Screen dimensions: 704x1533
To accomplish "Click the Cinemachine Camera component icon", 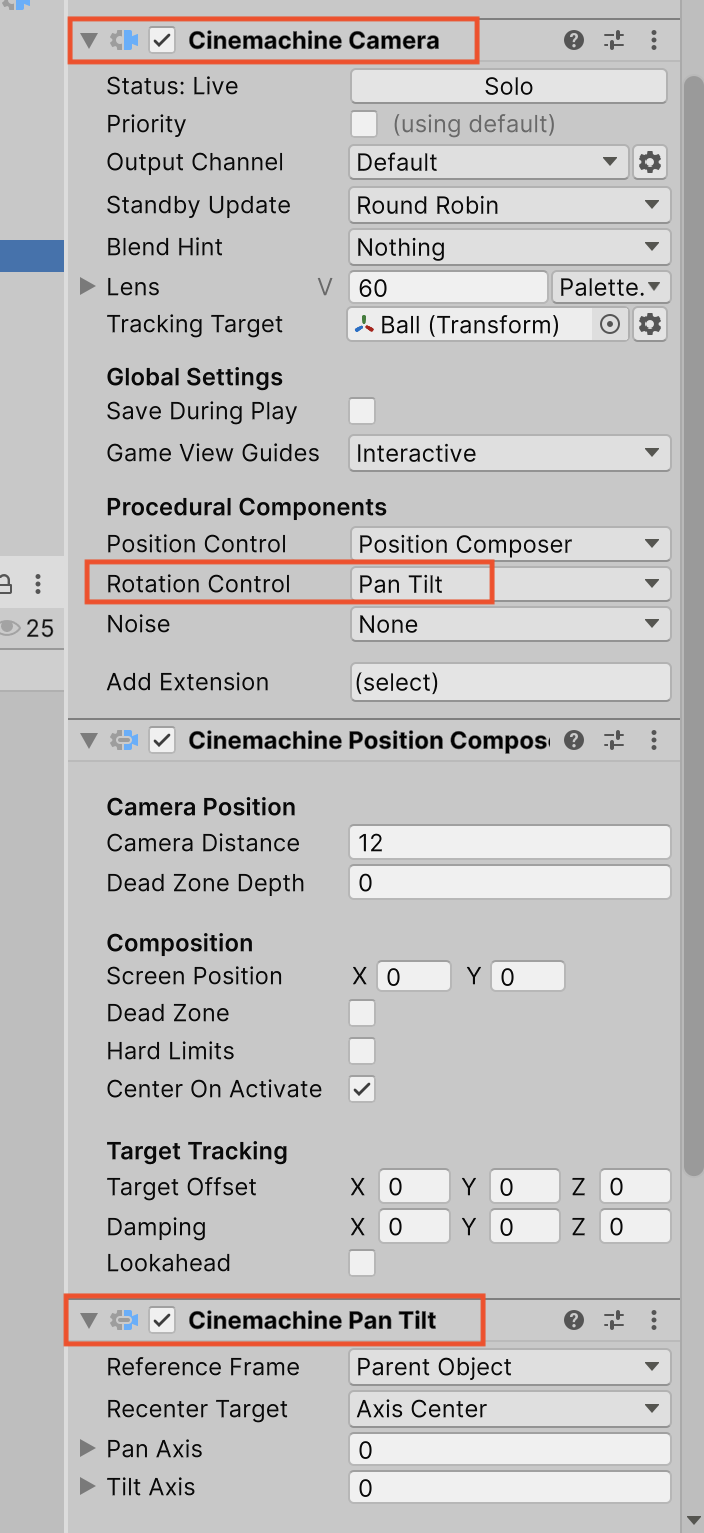I will pyautogui.click(x=122, y=41).
